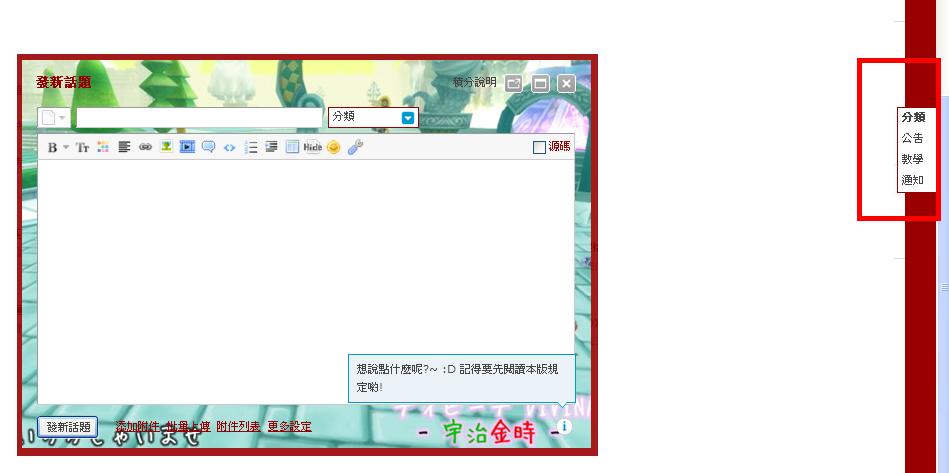Image resolution: width=949 pixels, height=473 pixels.
Task: Submit the post with the 發新話題 button
Action: click(x=68, y=426)
